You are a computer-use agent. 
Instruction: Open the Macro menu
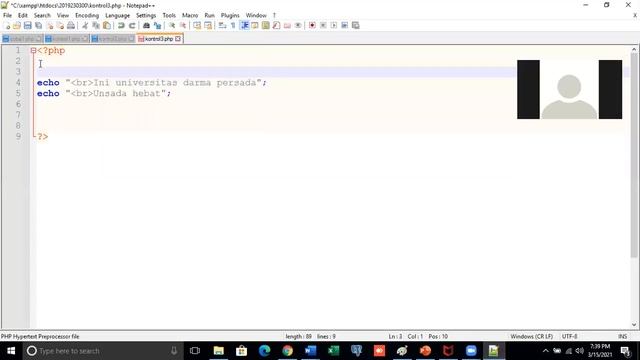tap(190, 15)
